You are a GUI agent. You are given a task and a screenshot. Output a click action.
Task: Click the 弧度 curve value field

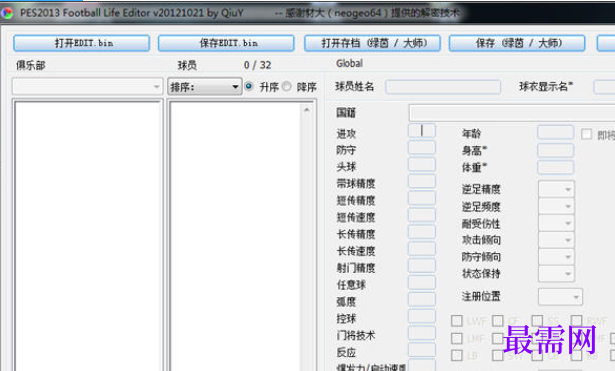422,299
